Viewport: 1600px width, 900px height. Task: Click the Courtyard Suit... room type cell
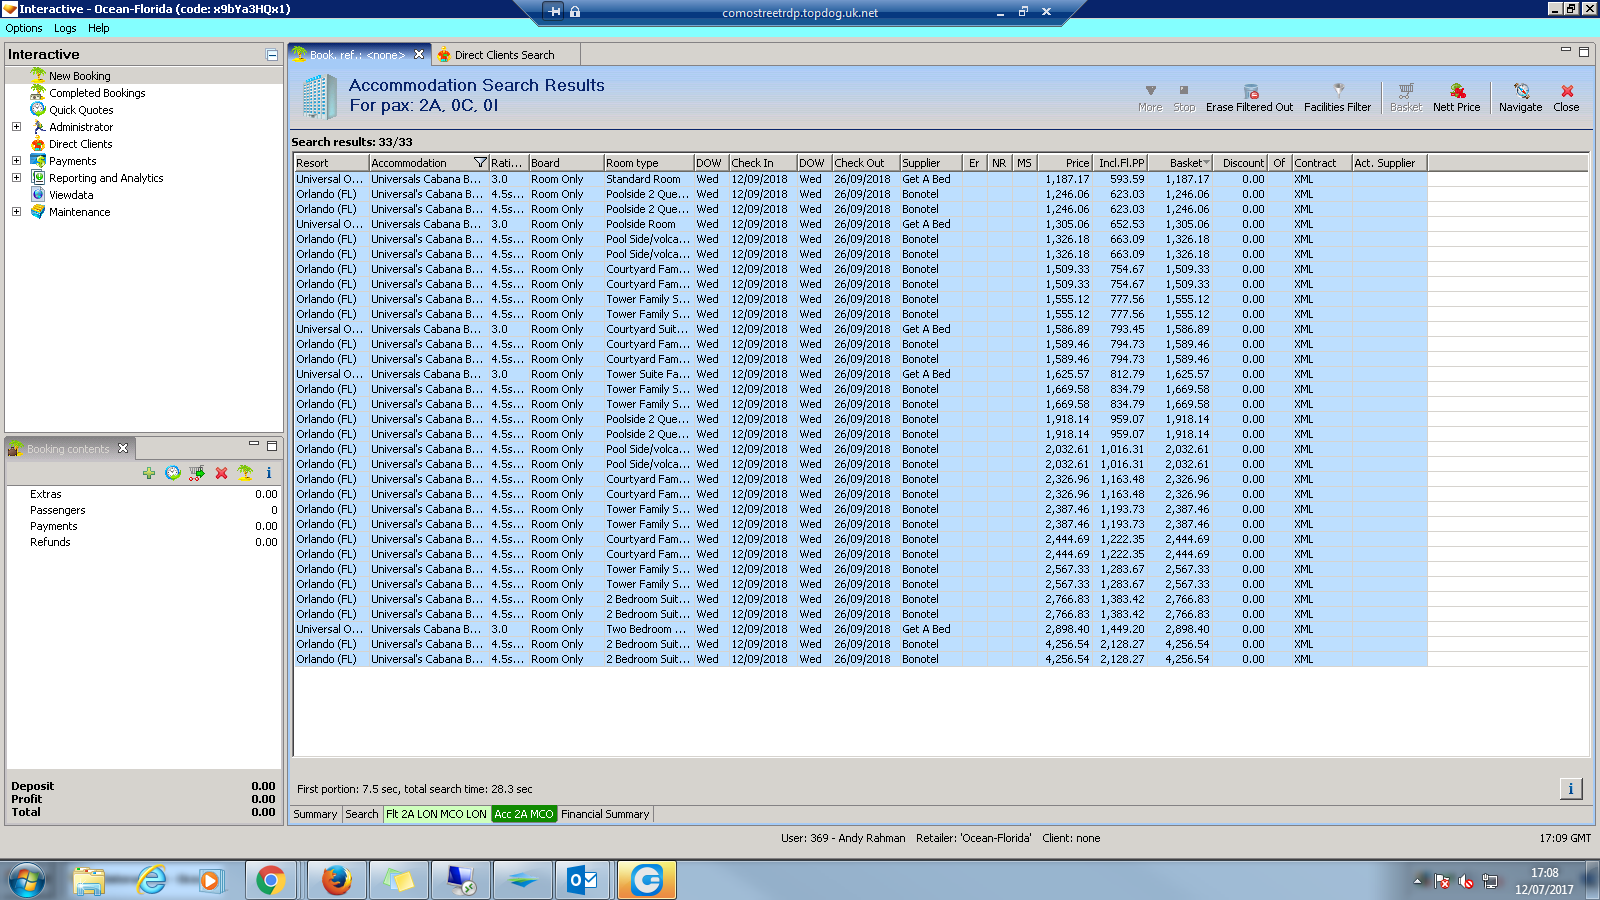648,329
